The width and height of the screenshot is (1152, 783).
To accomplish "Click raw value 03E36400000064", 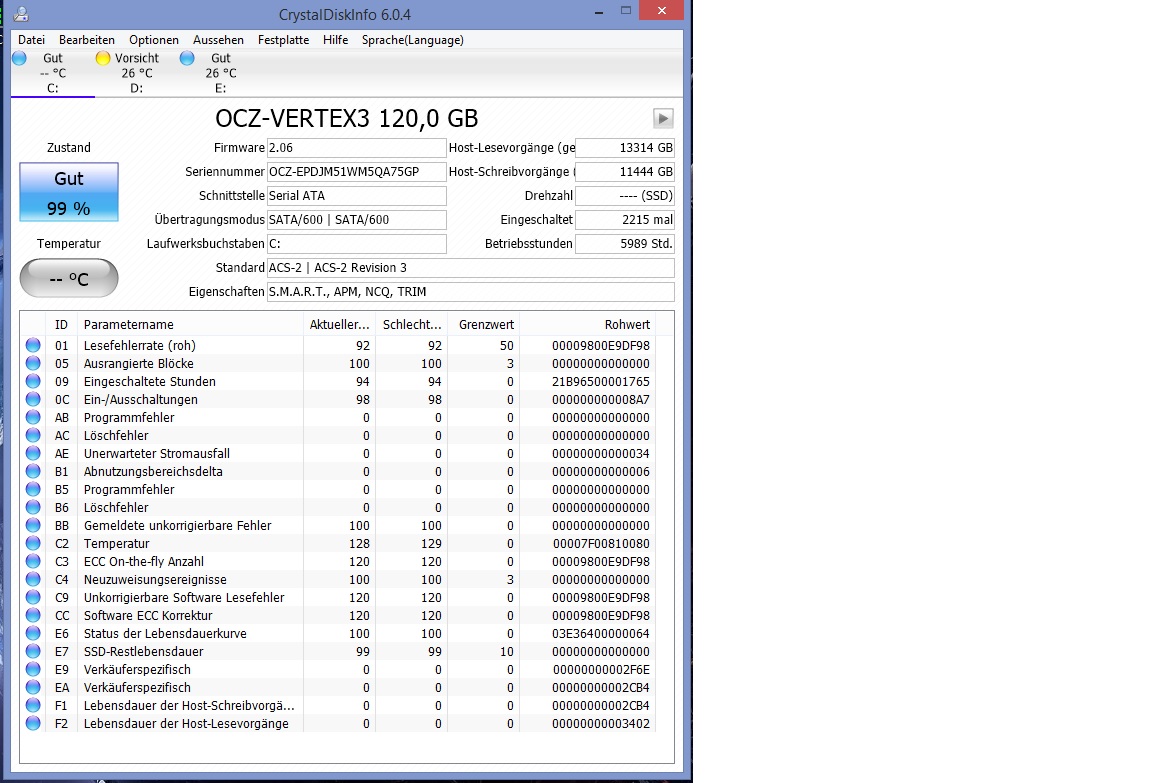I will click(600, 633).
